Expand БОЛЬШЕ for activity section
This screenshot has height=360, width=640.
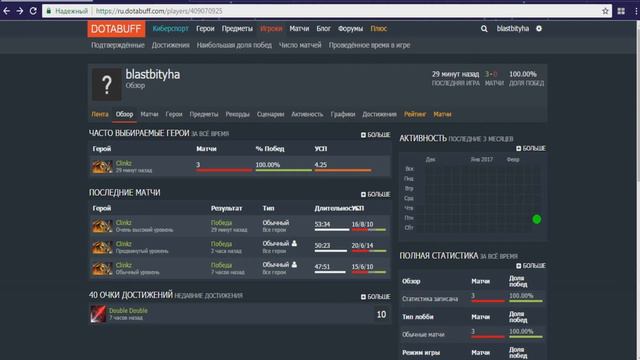[531, 148]
